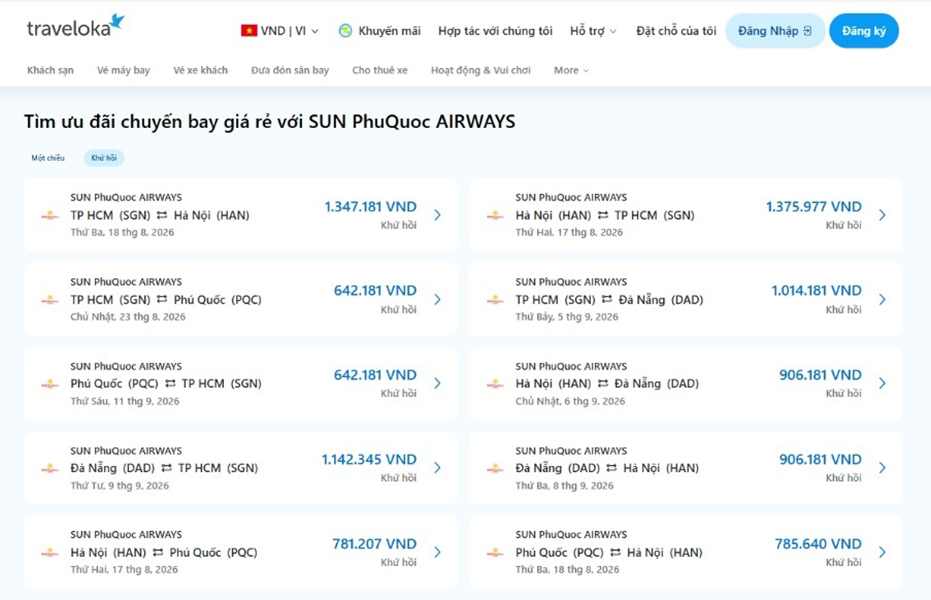This screenshot has width=931, height=600.
Task: Click airline logo on TP HCM–Đà Nẵng card
Action: 495,300
